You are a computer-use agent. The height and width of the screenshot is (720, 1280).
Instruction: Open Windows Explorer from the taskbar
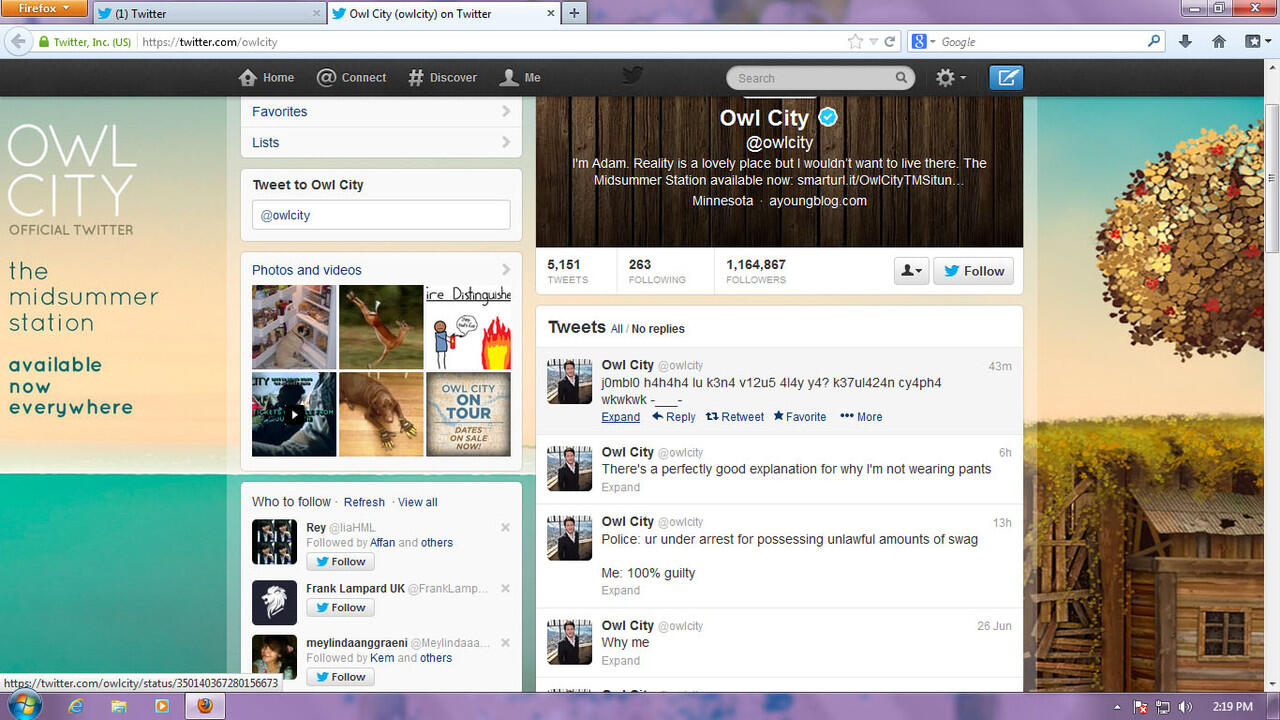click(119, 706)
